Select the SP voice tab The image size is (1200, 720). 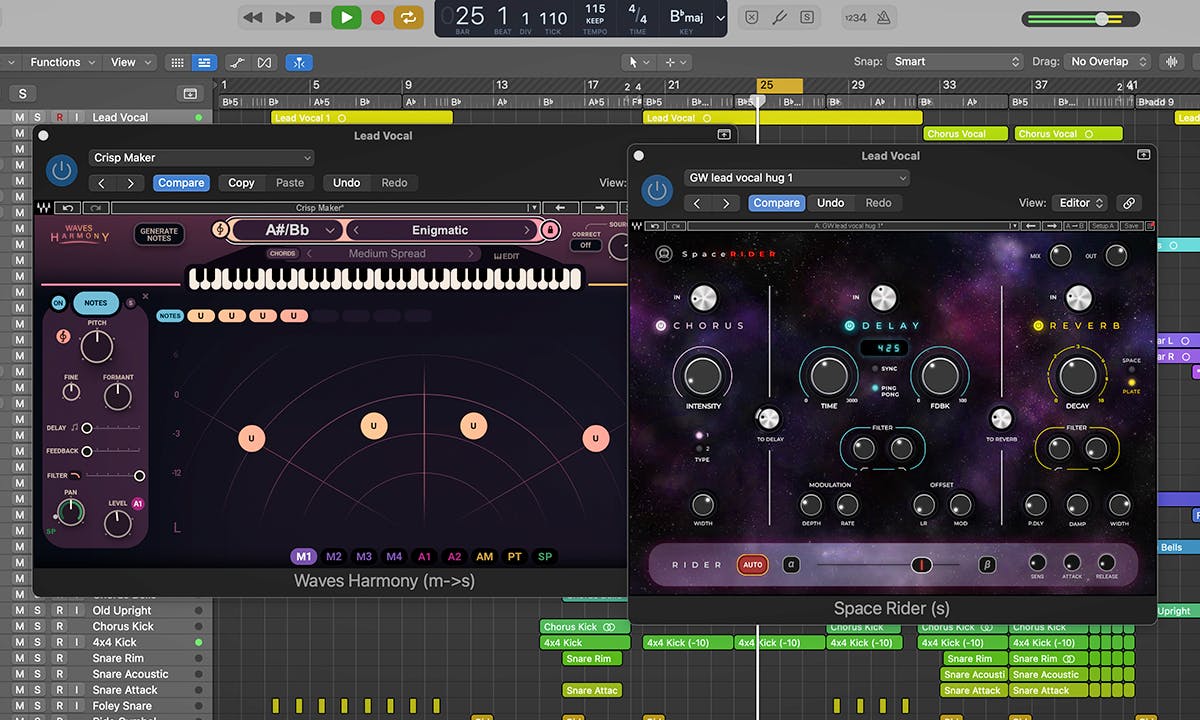click(x=545, y=557)
